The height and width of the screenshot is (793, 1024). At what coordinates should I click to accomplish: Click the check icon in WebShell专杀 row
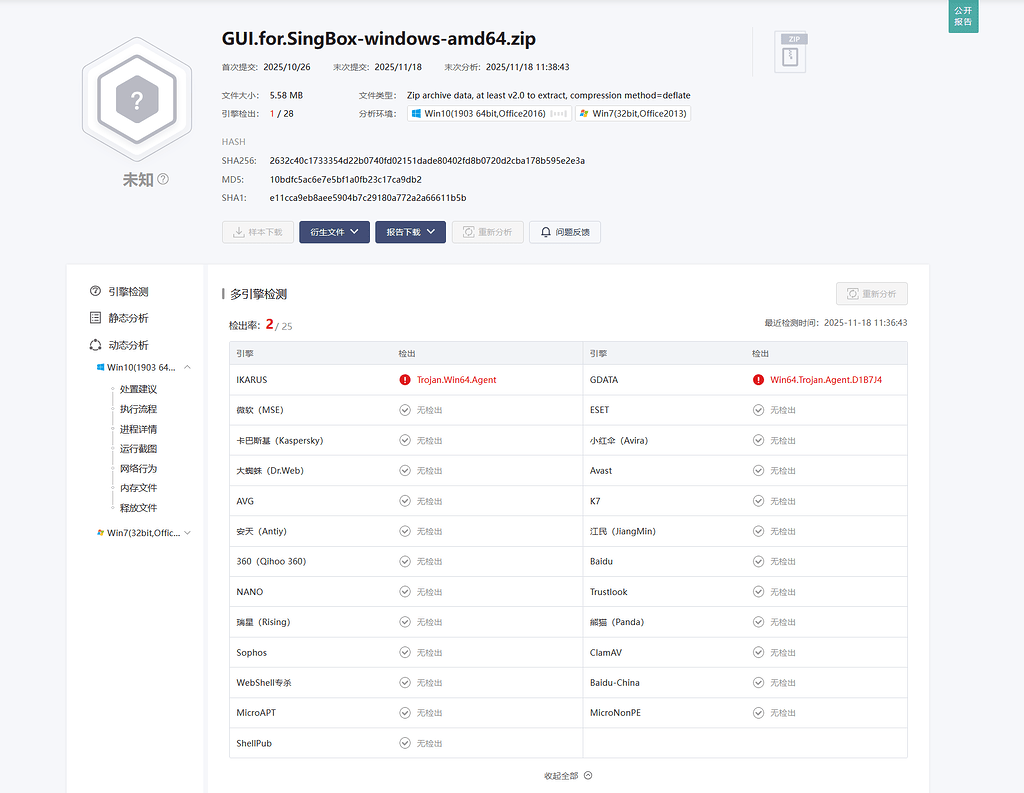[405, 683]
